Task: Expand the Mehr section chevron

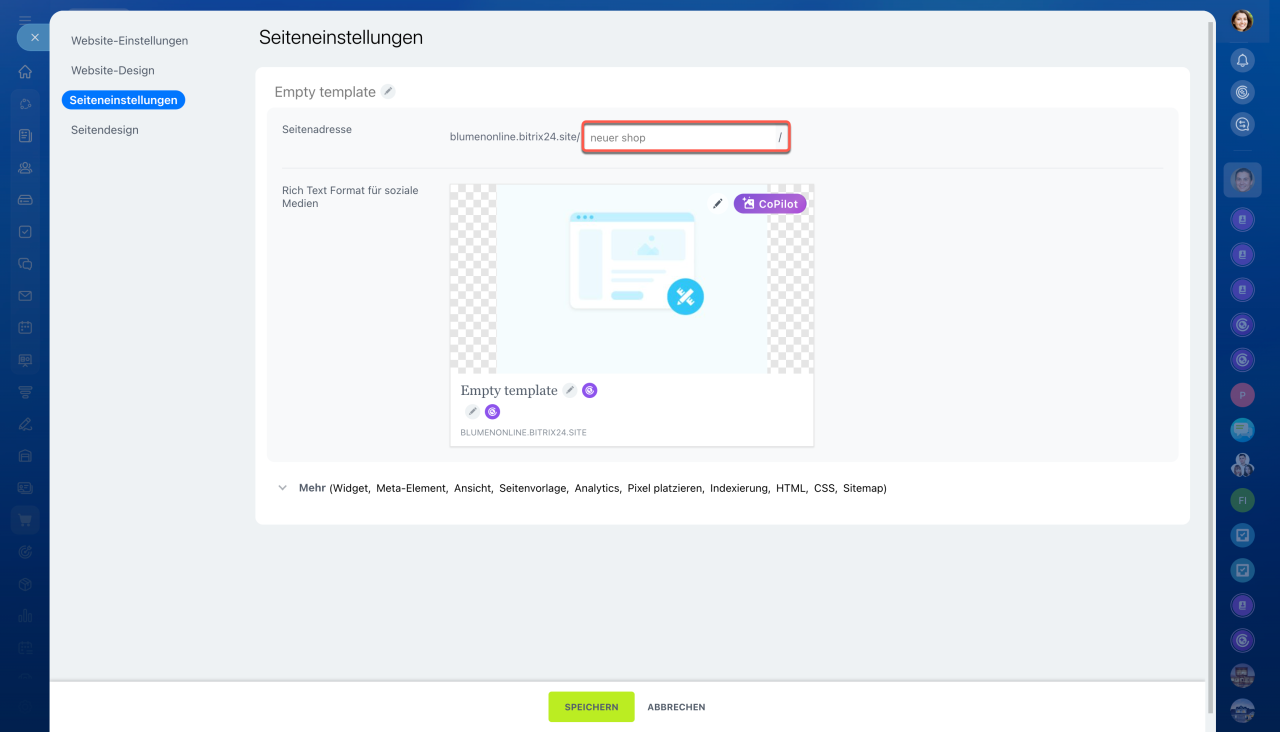Action: click(283, 489)
